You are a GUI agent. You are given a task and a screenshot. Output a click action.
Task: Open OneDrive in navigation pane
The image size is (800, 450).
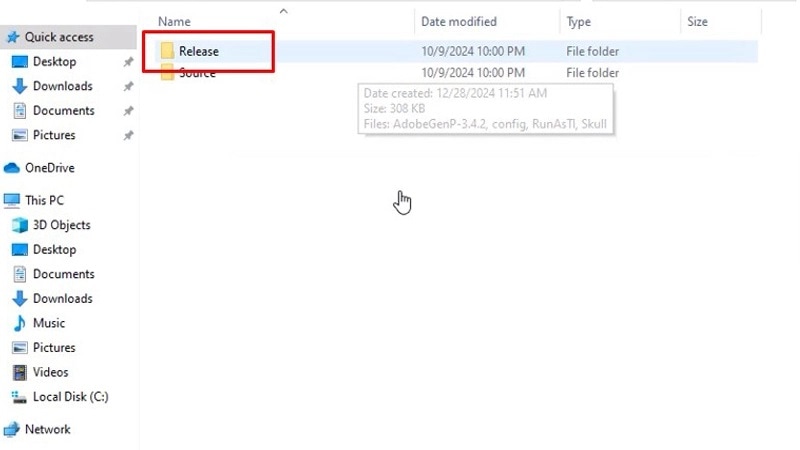click(x=49, y=168)
